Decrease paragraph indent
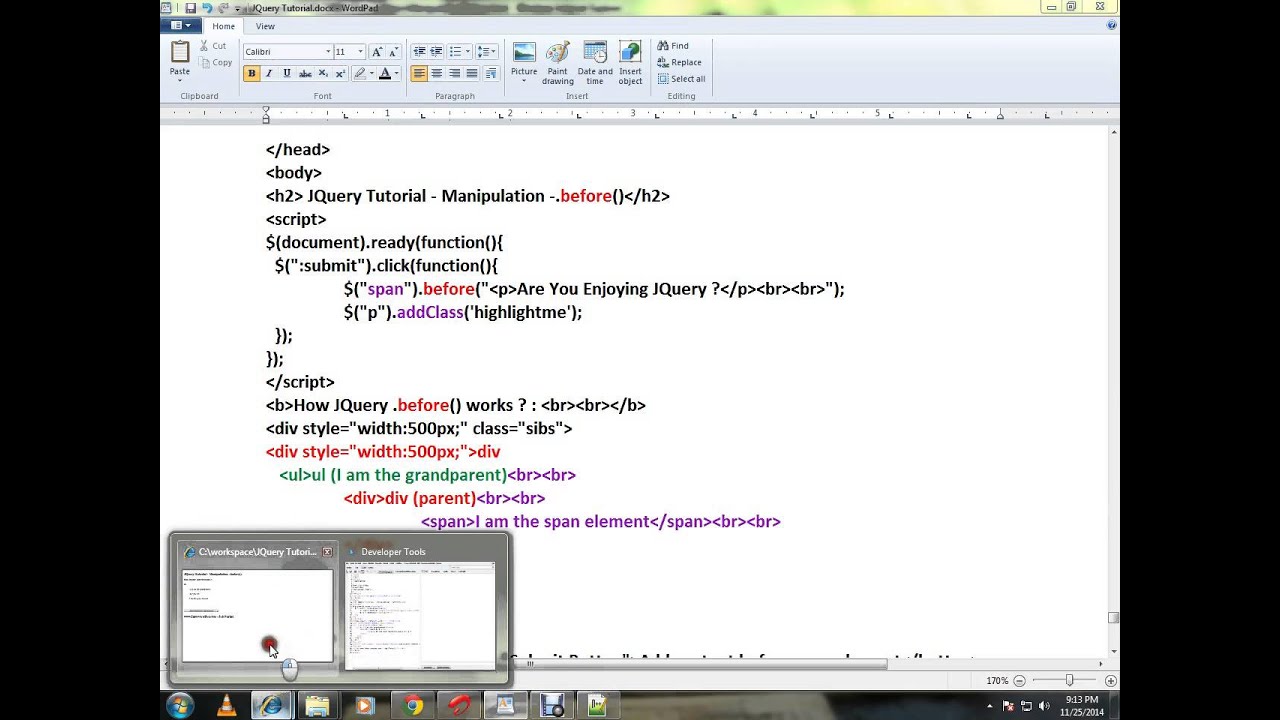The image size is (1280, 720). coord(419,52)
